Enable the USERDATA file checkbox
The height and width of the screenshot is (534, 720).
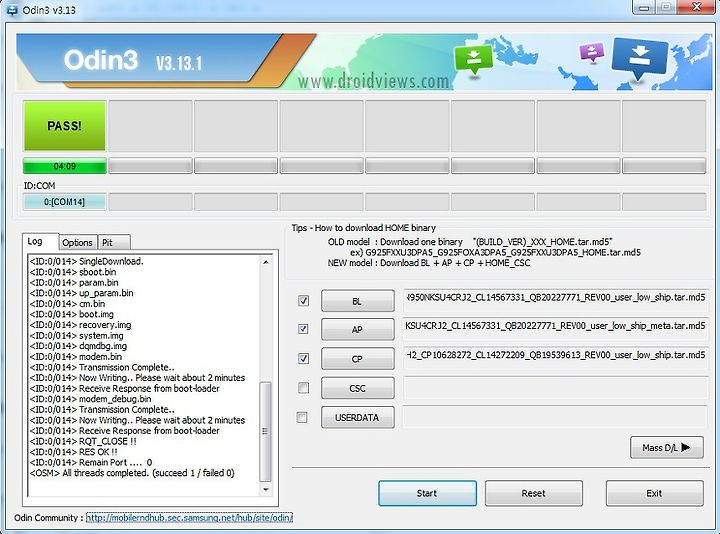302,417
